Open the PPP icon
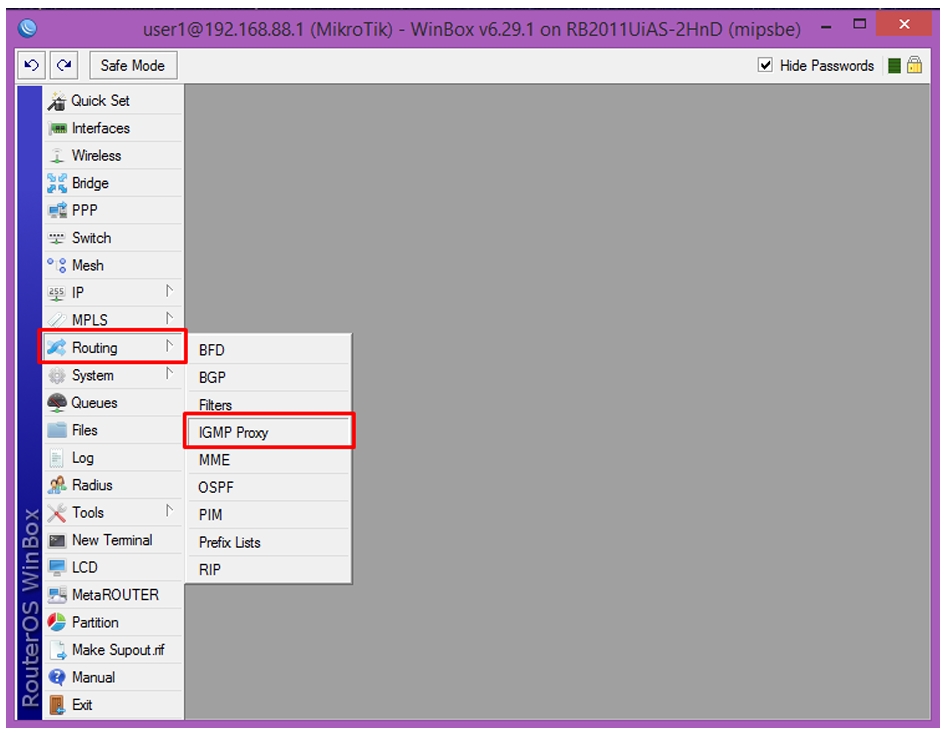946x733 pixels. click(57, 210)
